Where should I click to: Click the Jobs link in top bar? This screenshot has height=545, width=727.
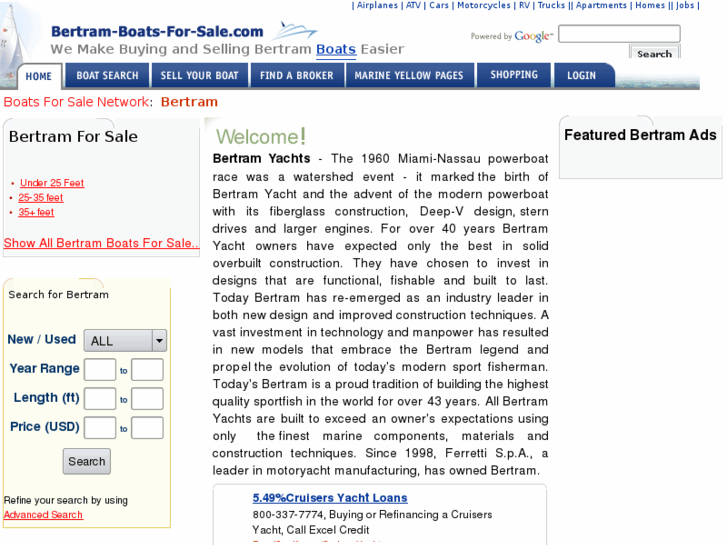point(685,5)
